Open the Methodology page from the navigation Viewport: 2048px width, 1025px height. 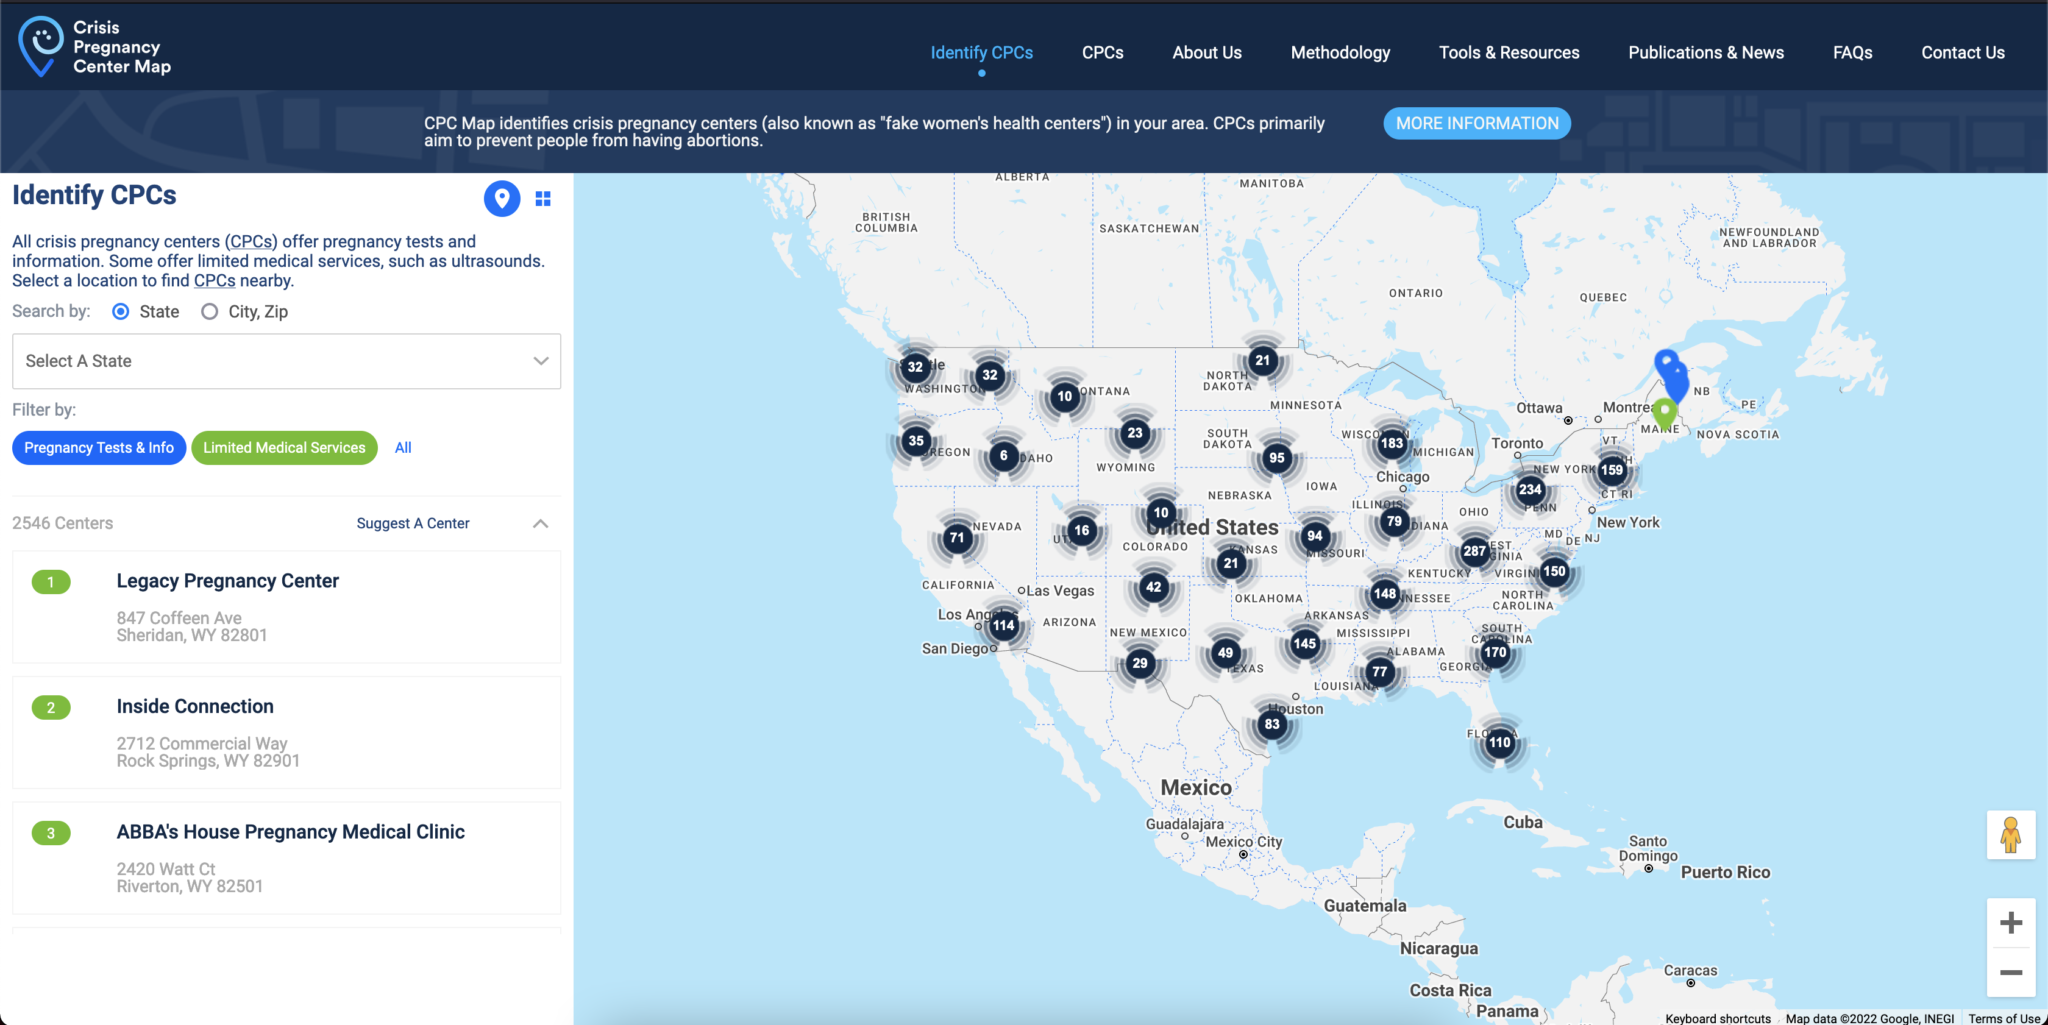pyautogui.click(x=1340, y=52)
